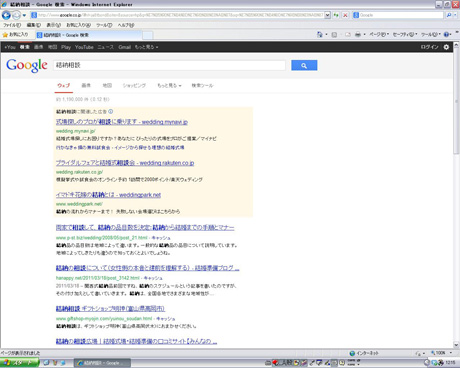
Task: Click the ログイン sign-in link
Action: pyautogui.click(x=429, y=47)
